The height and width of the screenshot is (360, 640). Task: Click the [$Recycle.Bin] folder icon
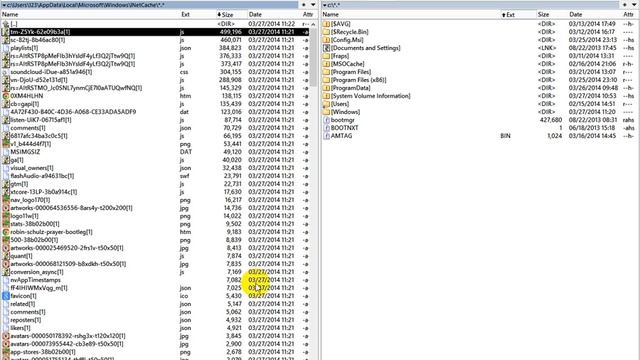tap(326, 32)
